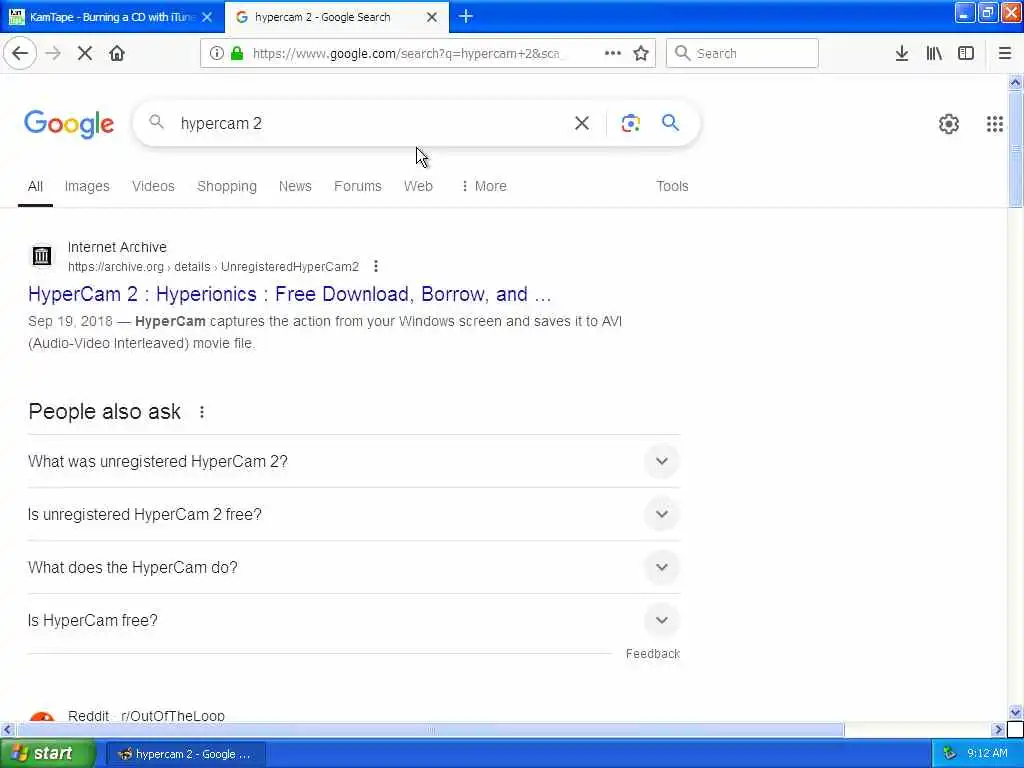Open the Firefox hamburger menu
Image resolution: width=1024 pixels, height=768 pixels.
coord(1004,54)
